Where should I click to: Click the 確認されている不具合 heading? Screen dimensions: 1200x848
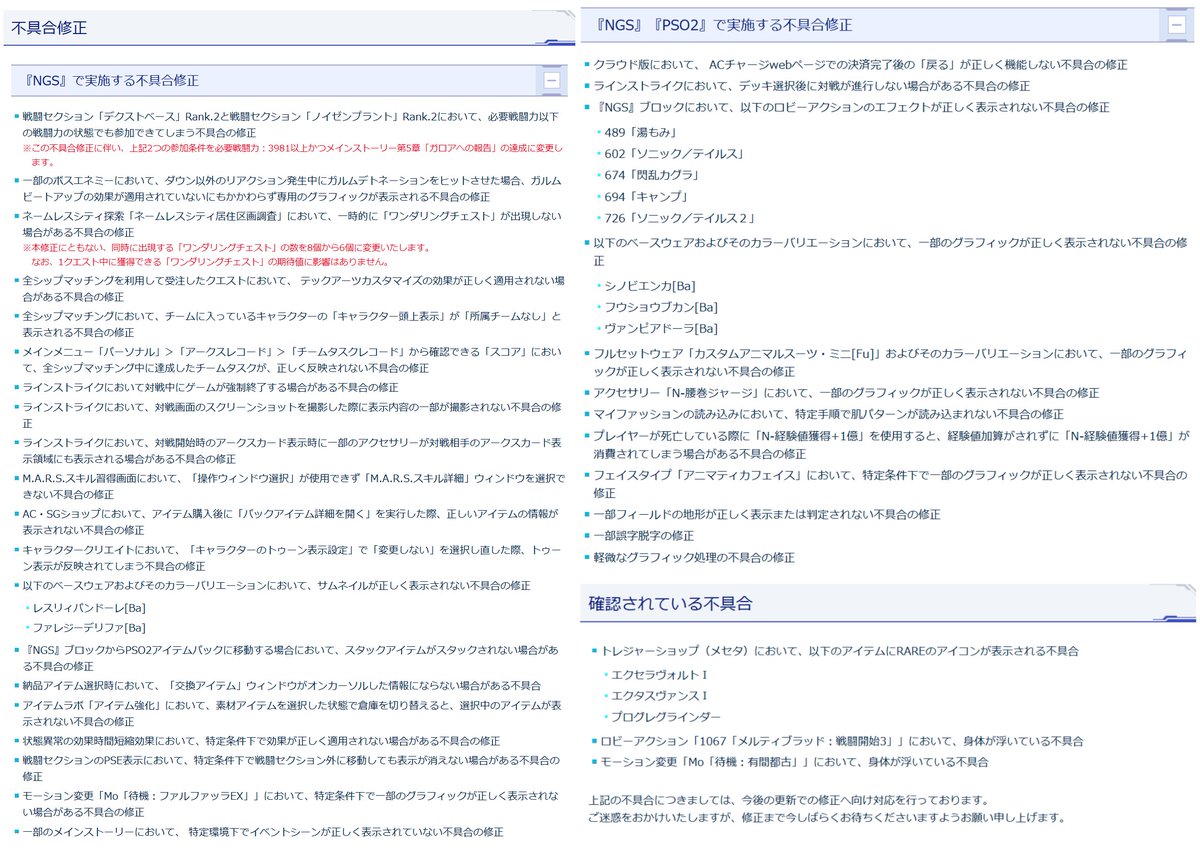[x=669, y=604]
